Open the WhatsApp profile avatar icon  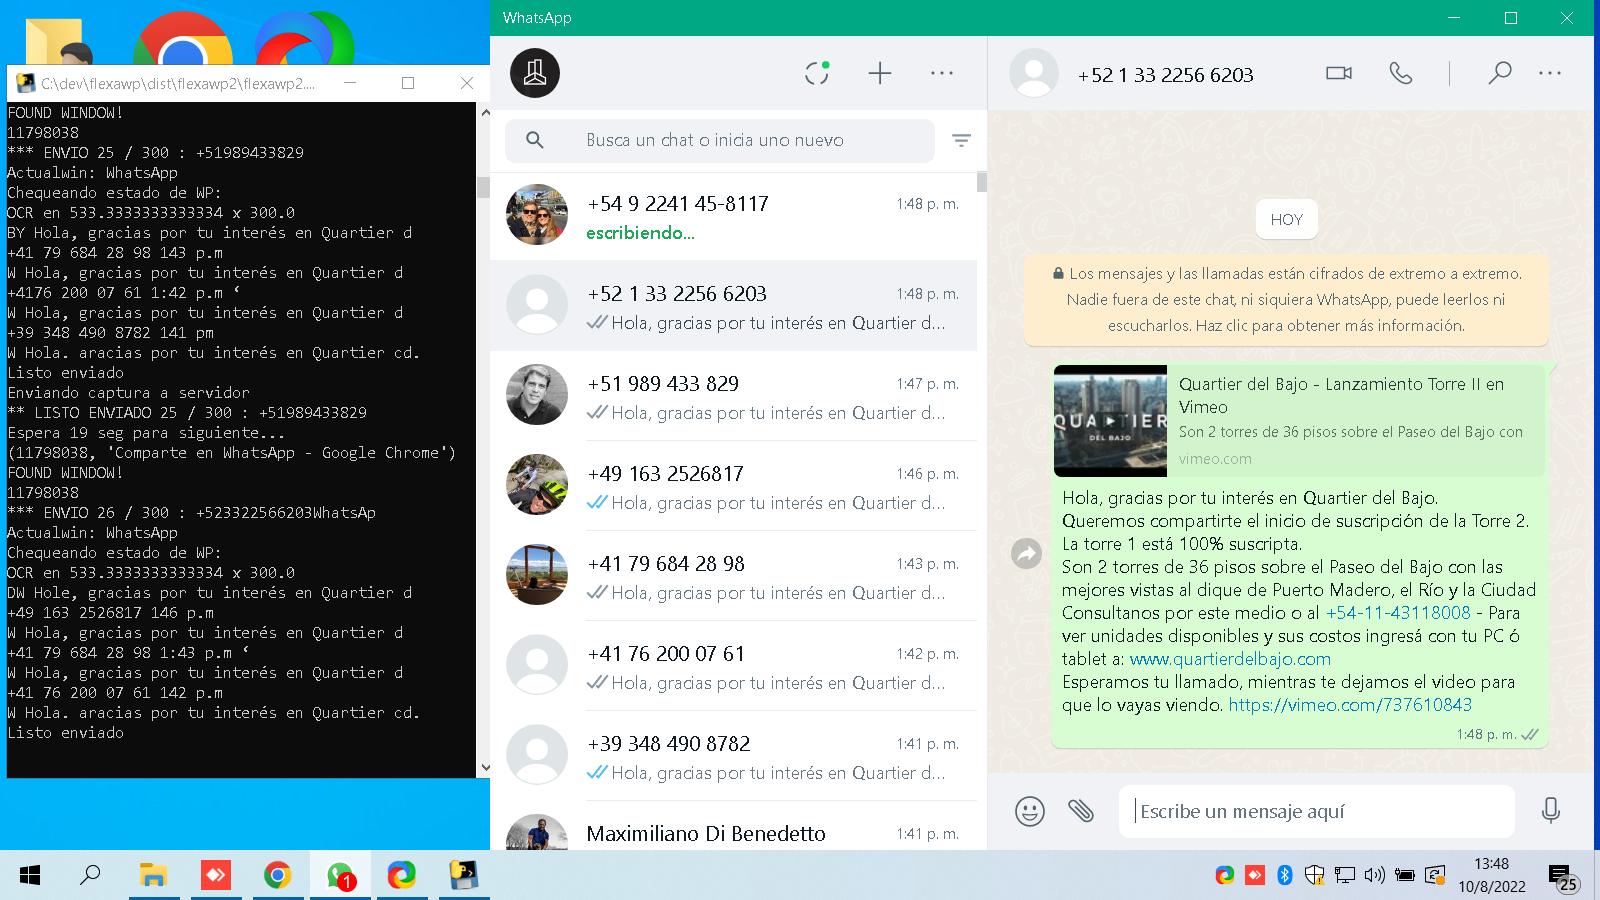pyautogui.click(x=535, y=73)
